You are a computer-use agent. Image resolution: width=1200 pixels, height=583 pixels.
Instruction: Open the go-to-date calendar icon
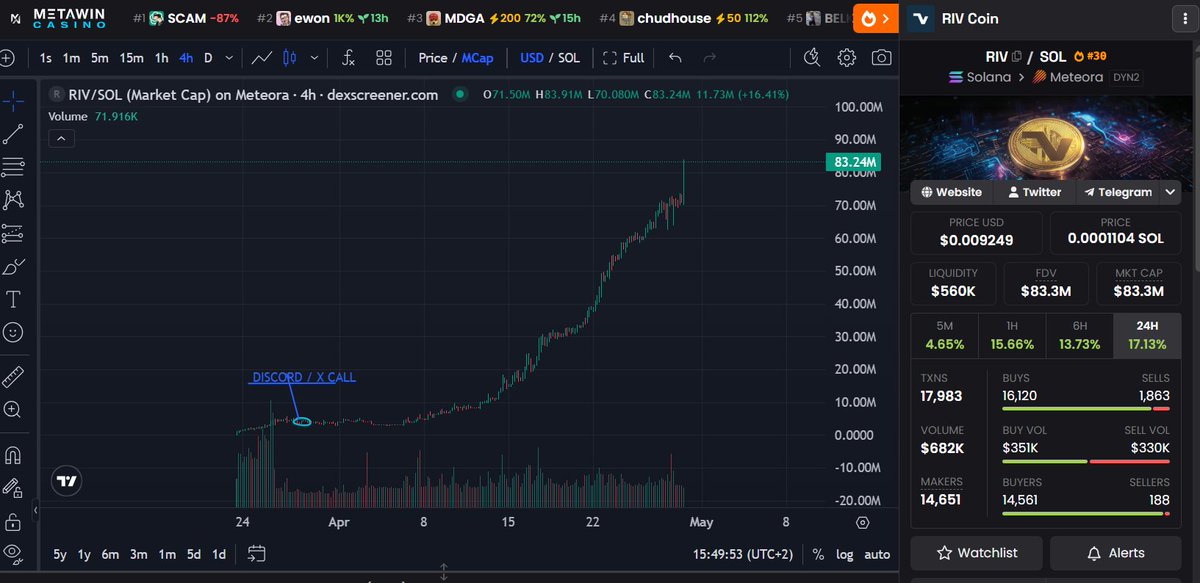(257, 553)
